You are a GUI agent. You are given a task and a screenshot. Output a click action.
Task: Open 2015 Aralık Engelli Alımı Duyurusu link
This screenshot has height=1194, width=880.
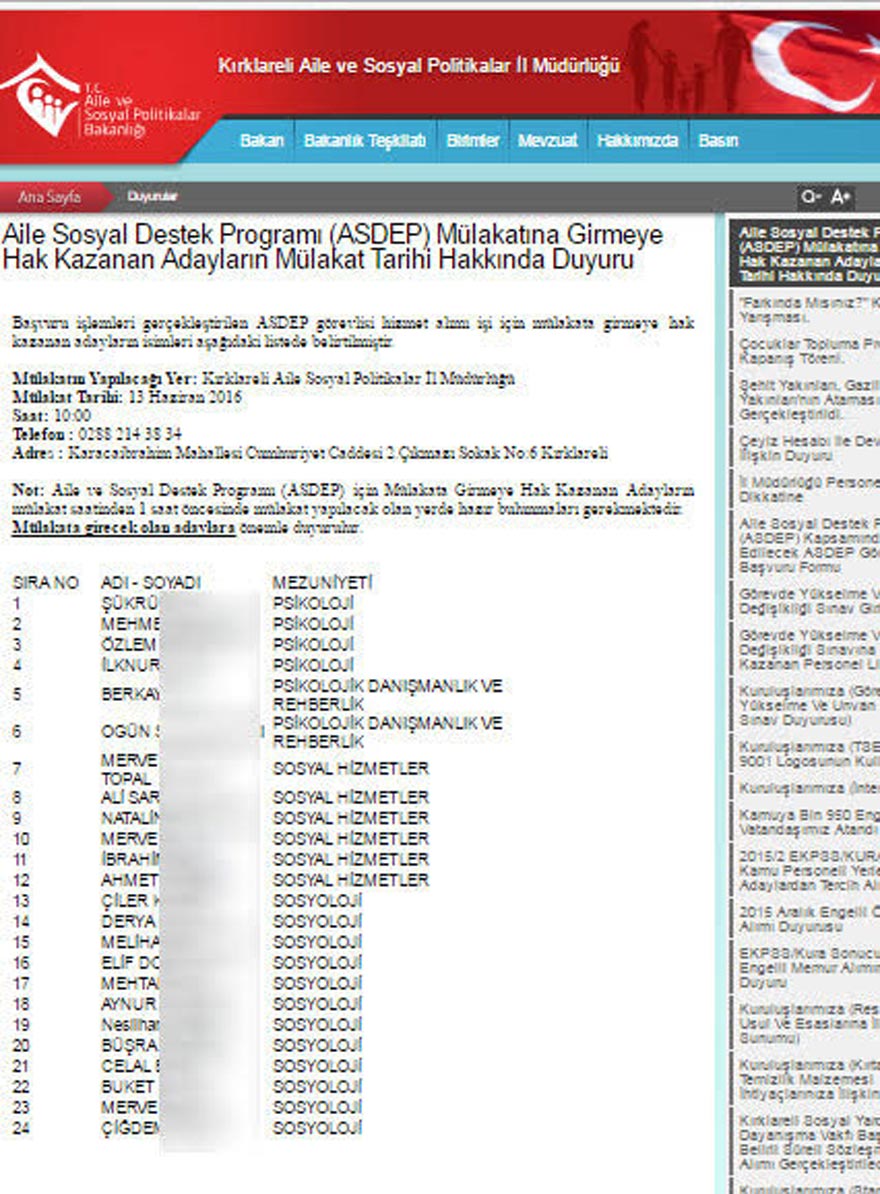point(805,918)
